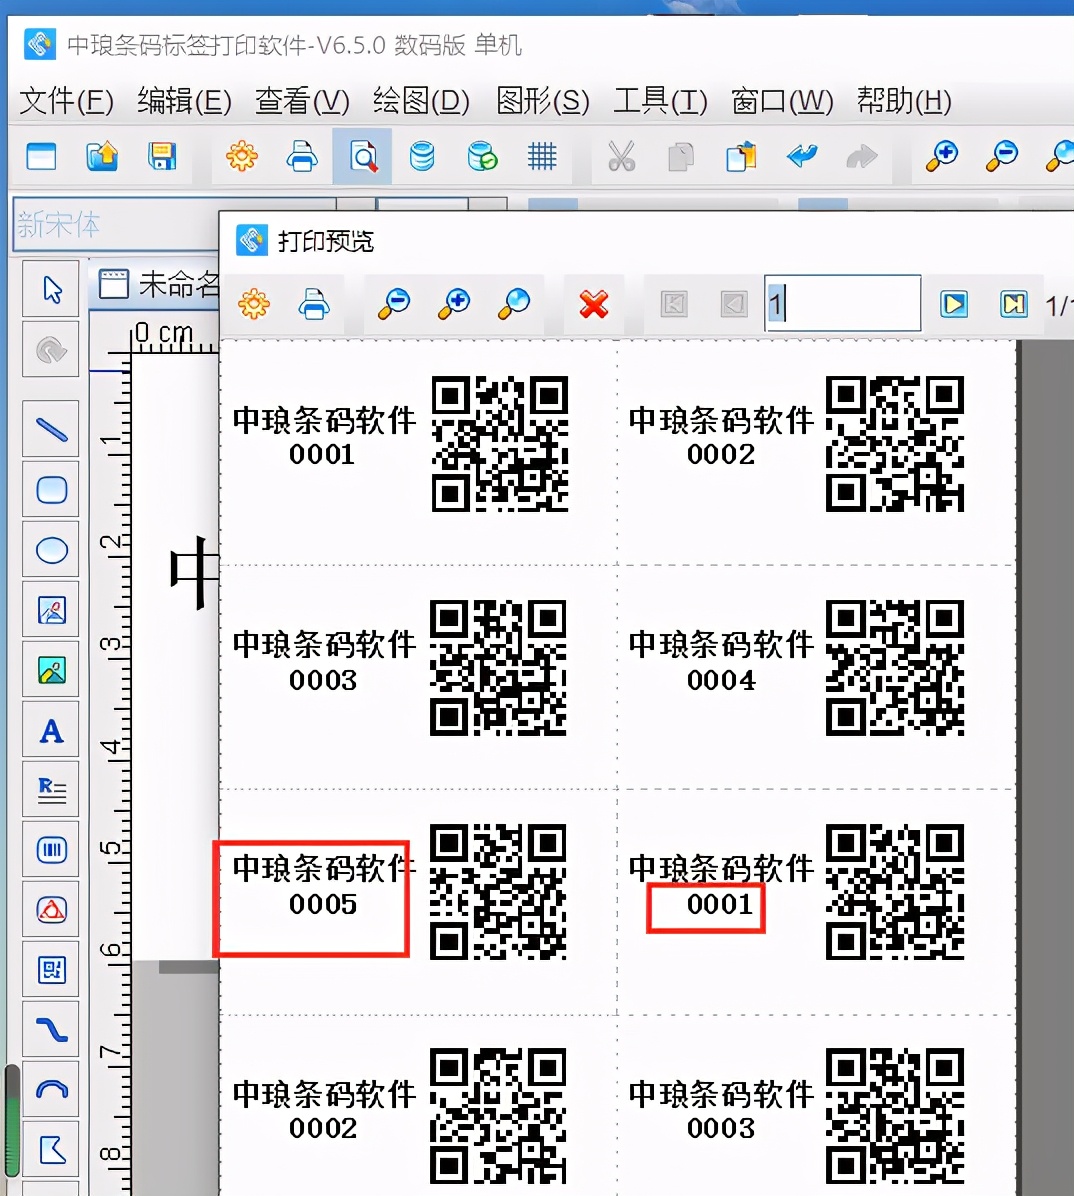
Task: Select the red triangle shape tool
Action: (51, 909)
